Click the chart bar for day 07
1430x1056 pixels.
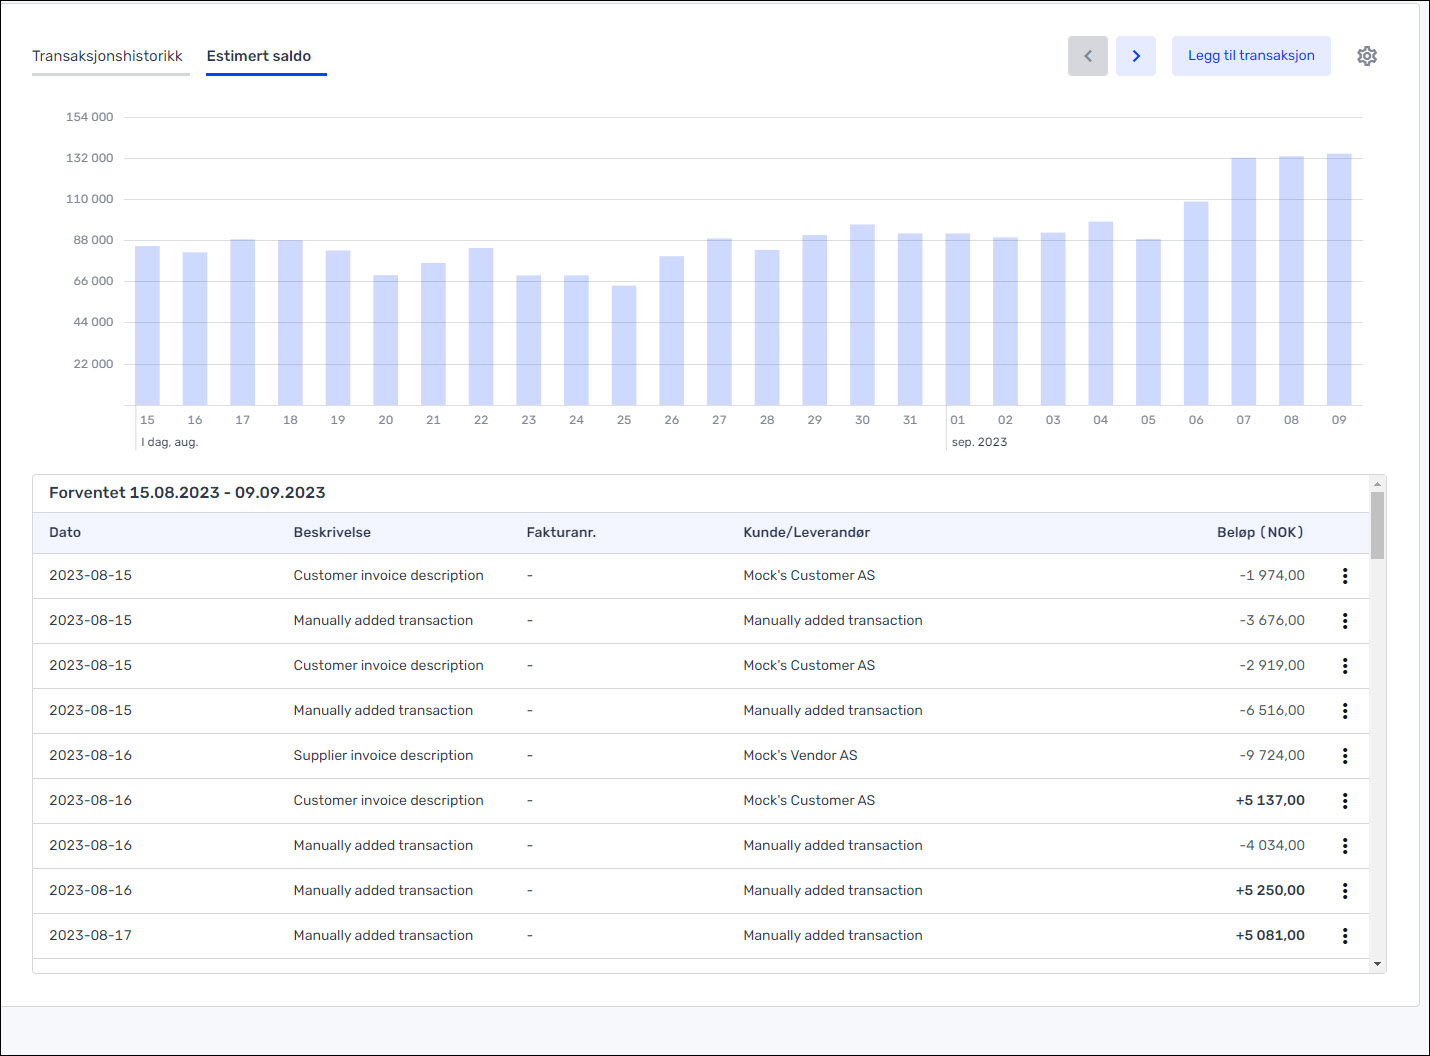[1244, 281]
